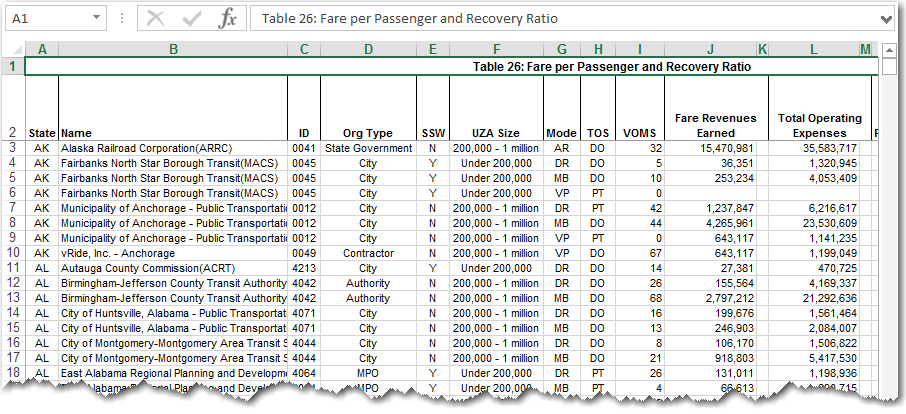Image resolution: width=906 pixels, height=414 pixels.
Task: Select 'State Government' cell
Action: pyautogui.click(x=369, y=148)
